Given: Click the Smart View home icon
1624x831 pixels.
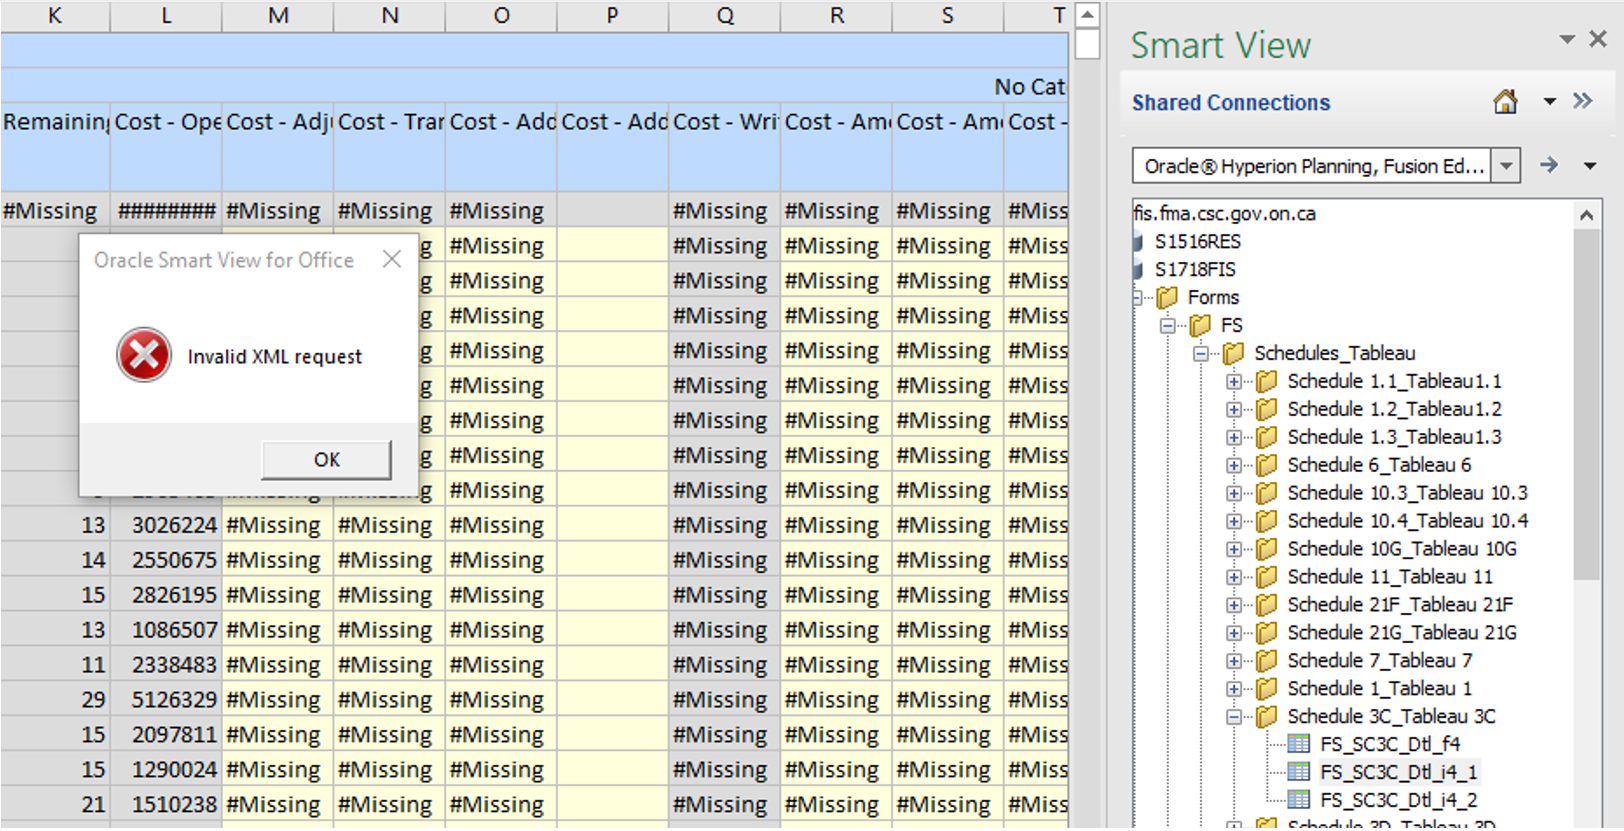Looking at the screenshot, I should point(1505,102).
